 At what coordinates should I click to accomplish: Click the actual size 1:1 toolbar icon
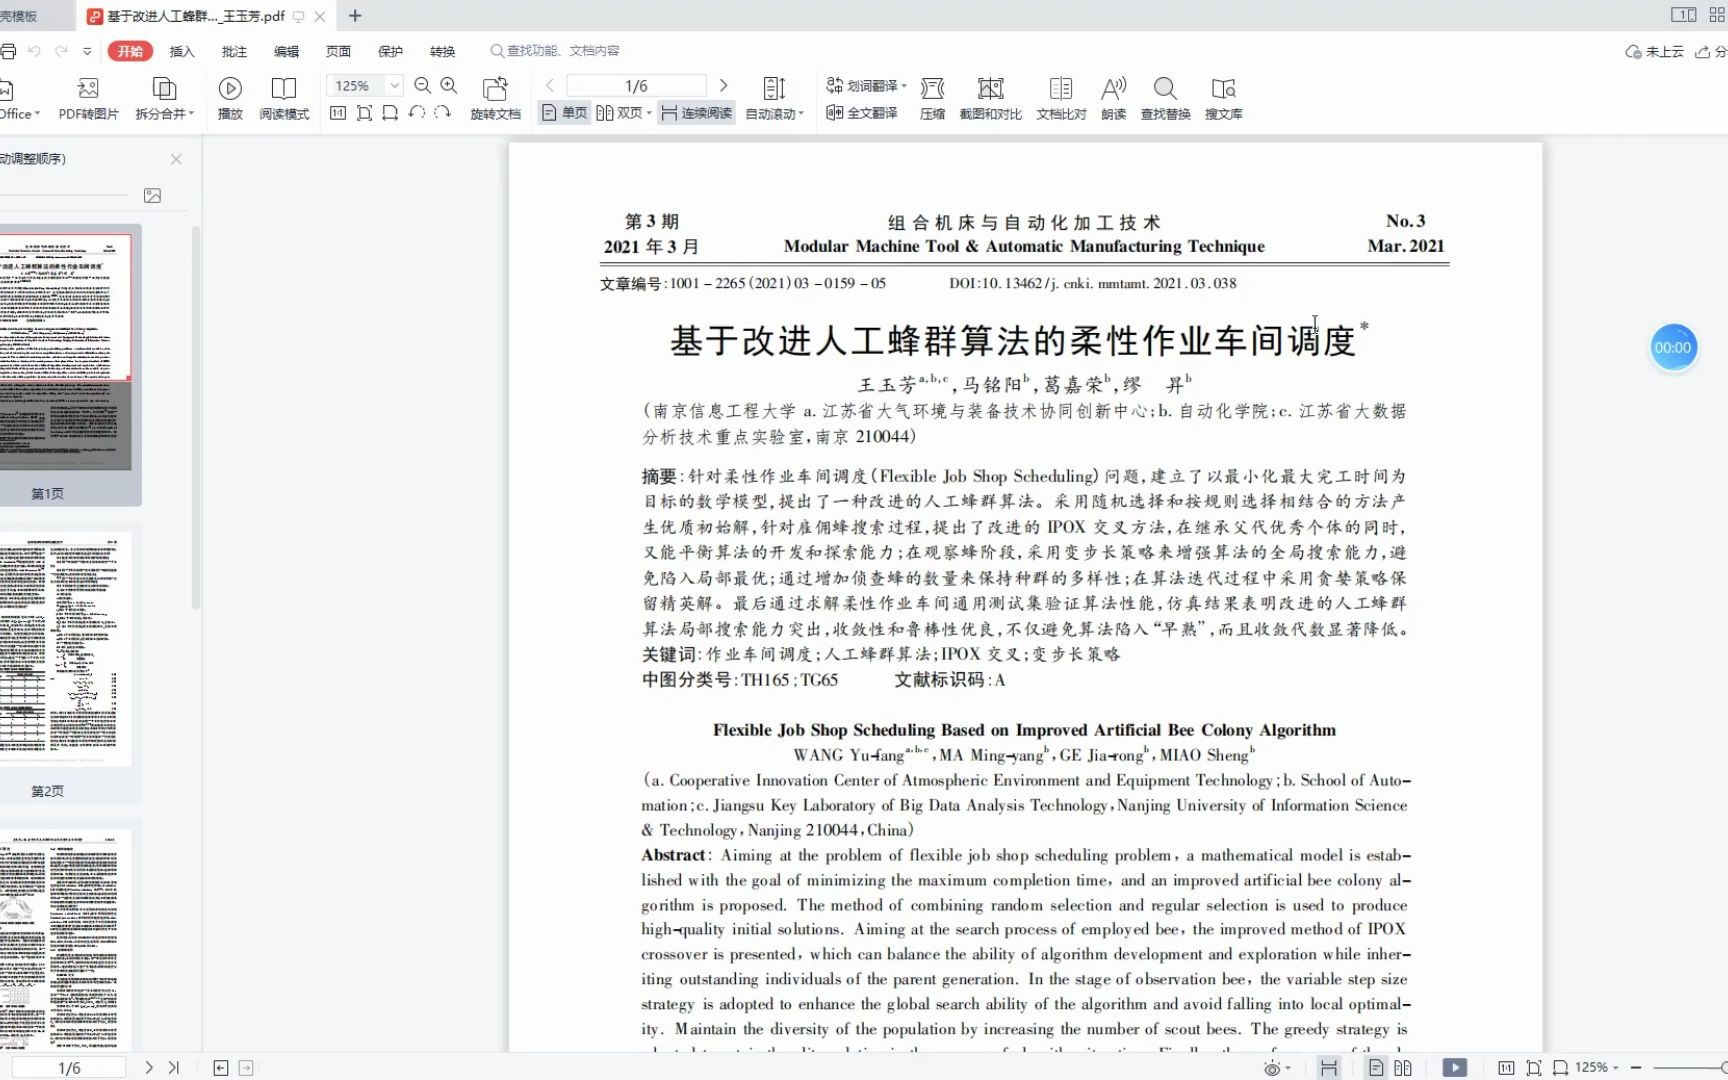tap(338, 113)
